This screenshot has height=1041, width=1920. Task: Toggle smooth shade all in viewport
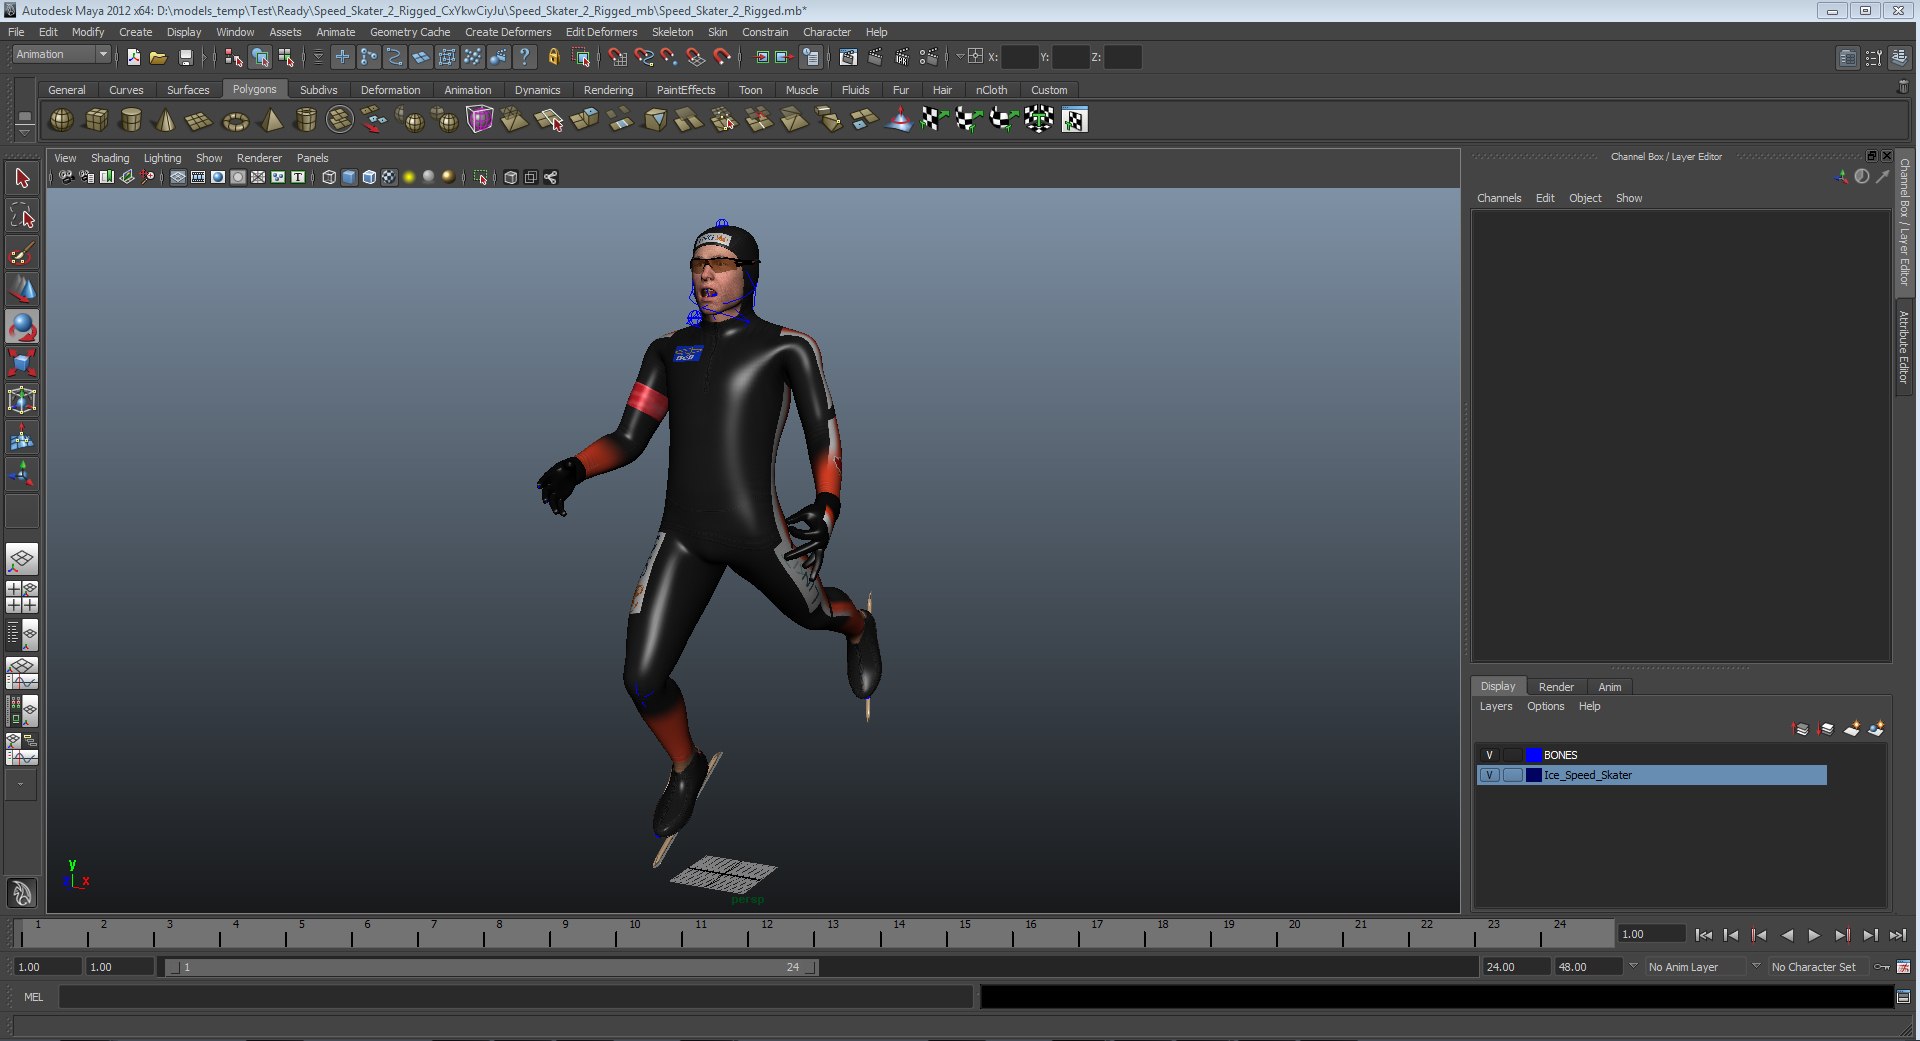tap(349, 177)
